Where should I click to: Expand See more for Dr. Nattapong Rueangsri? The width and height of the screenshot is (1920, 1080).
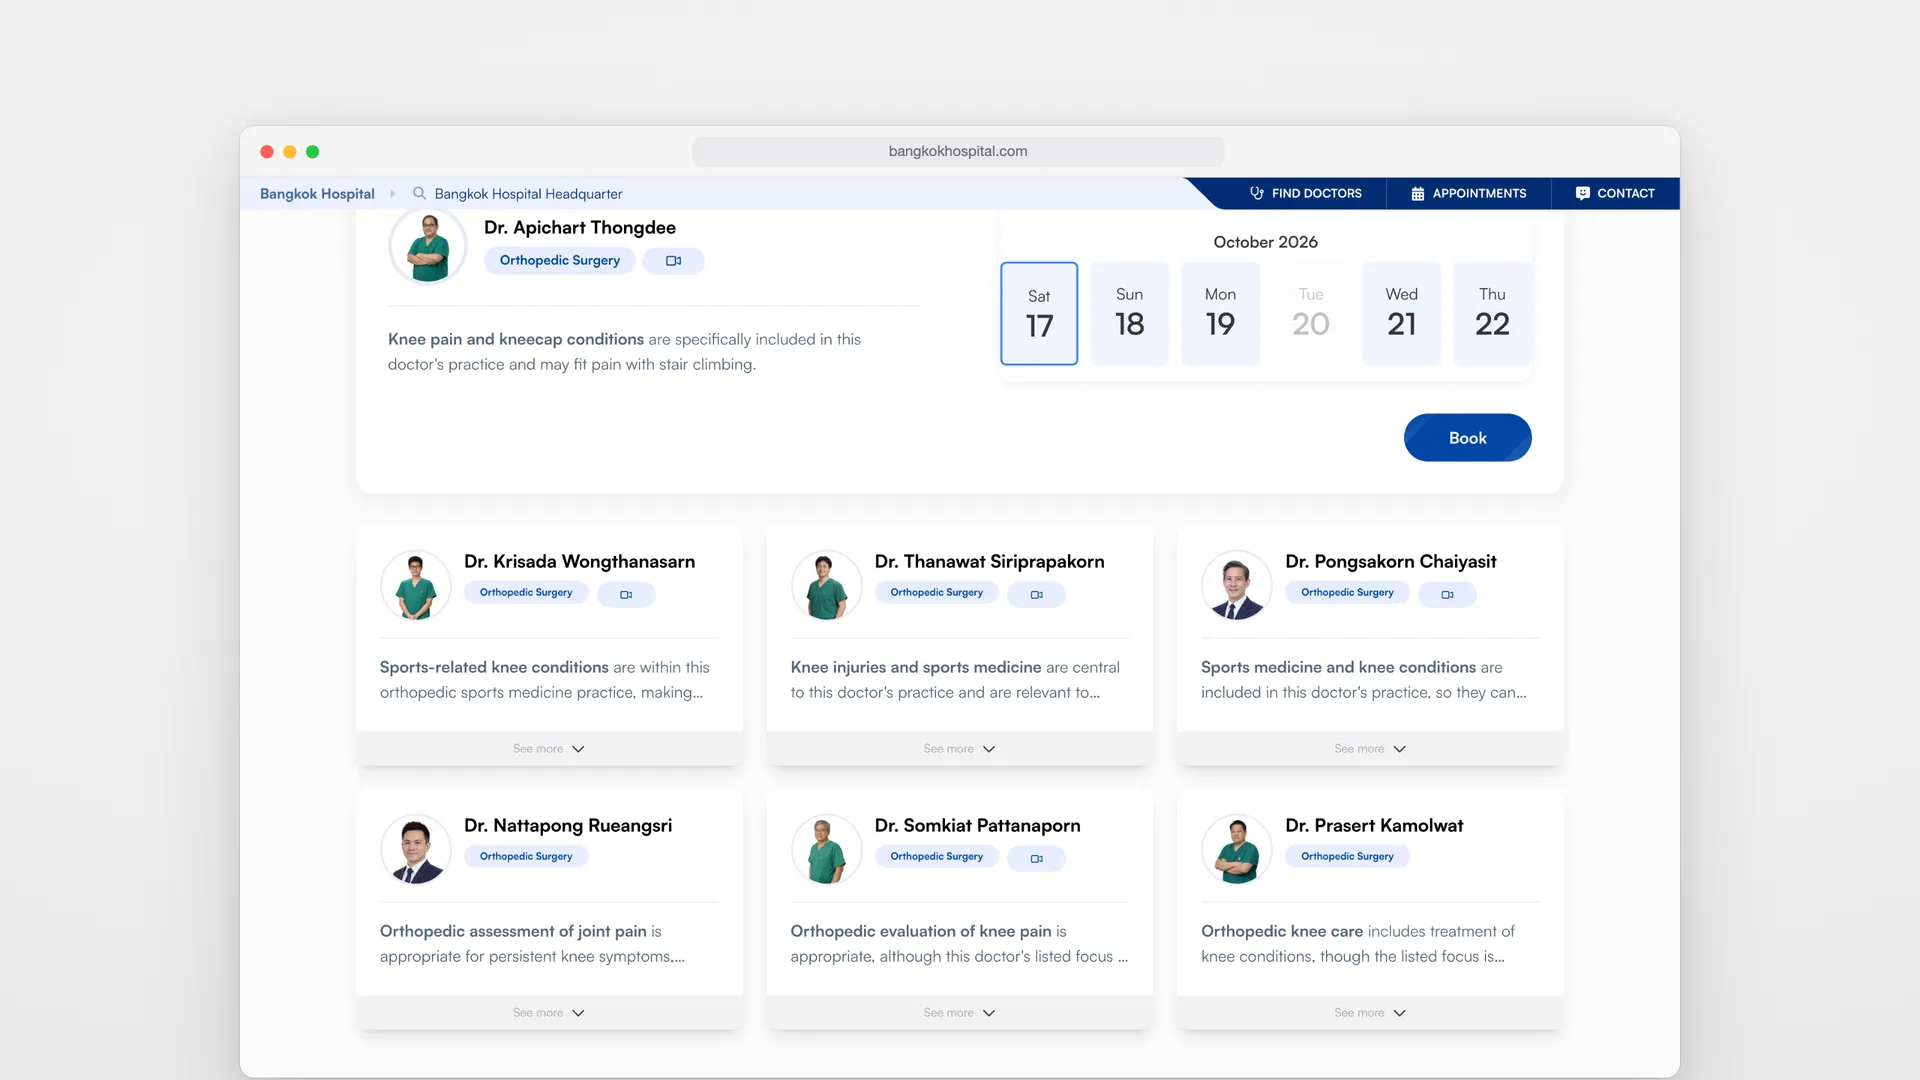click(x=549, y=1013)
